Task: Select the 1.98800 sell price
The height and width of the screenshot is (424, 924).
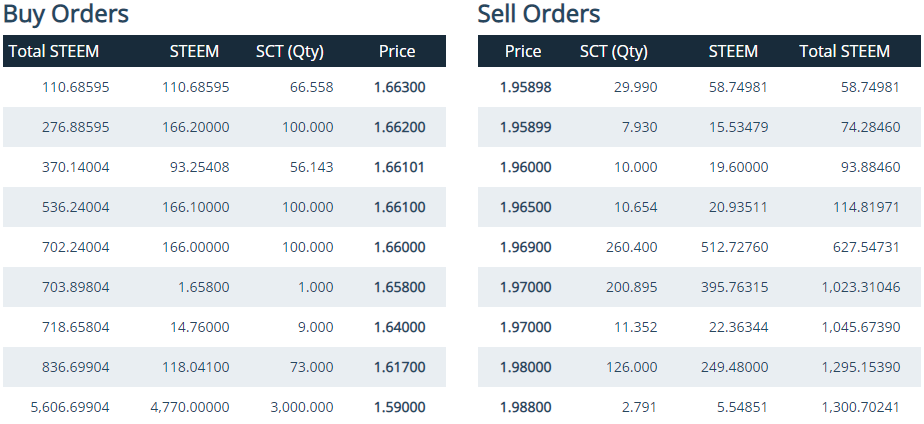Action: [526, 407]
